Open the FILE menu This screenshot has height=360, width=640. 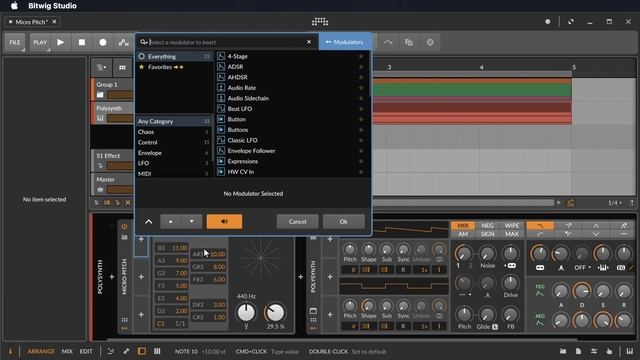tap(15, 42)
